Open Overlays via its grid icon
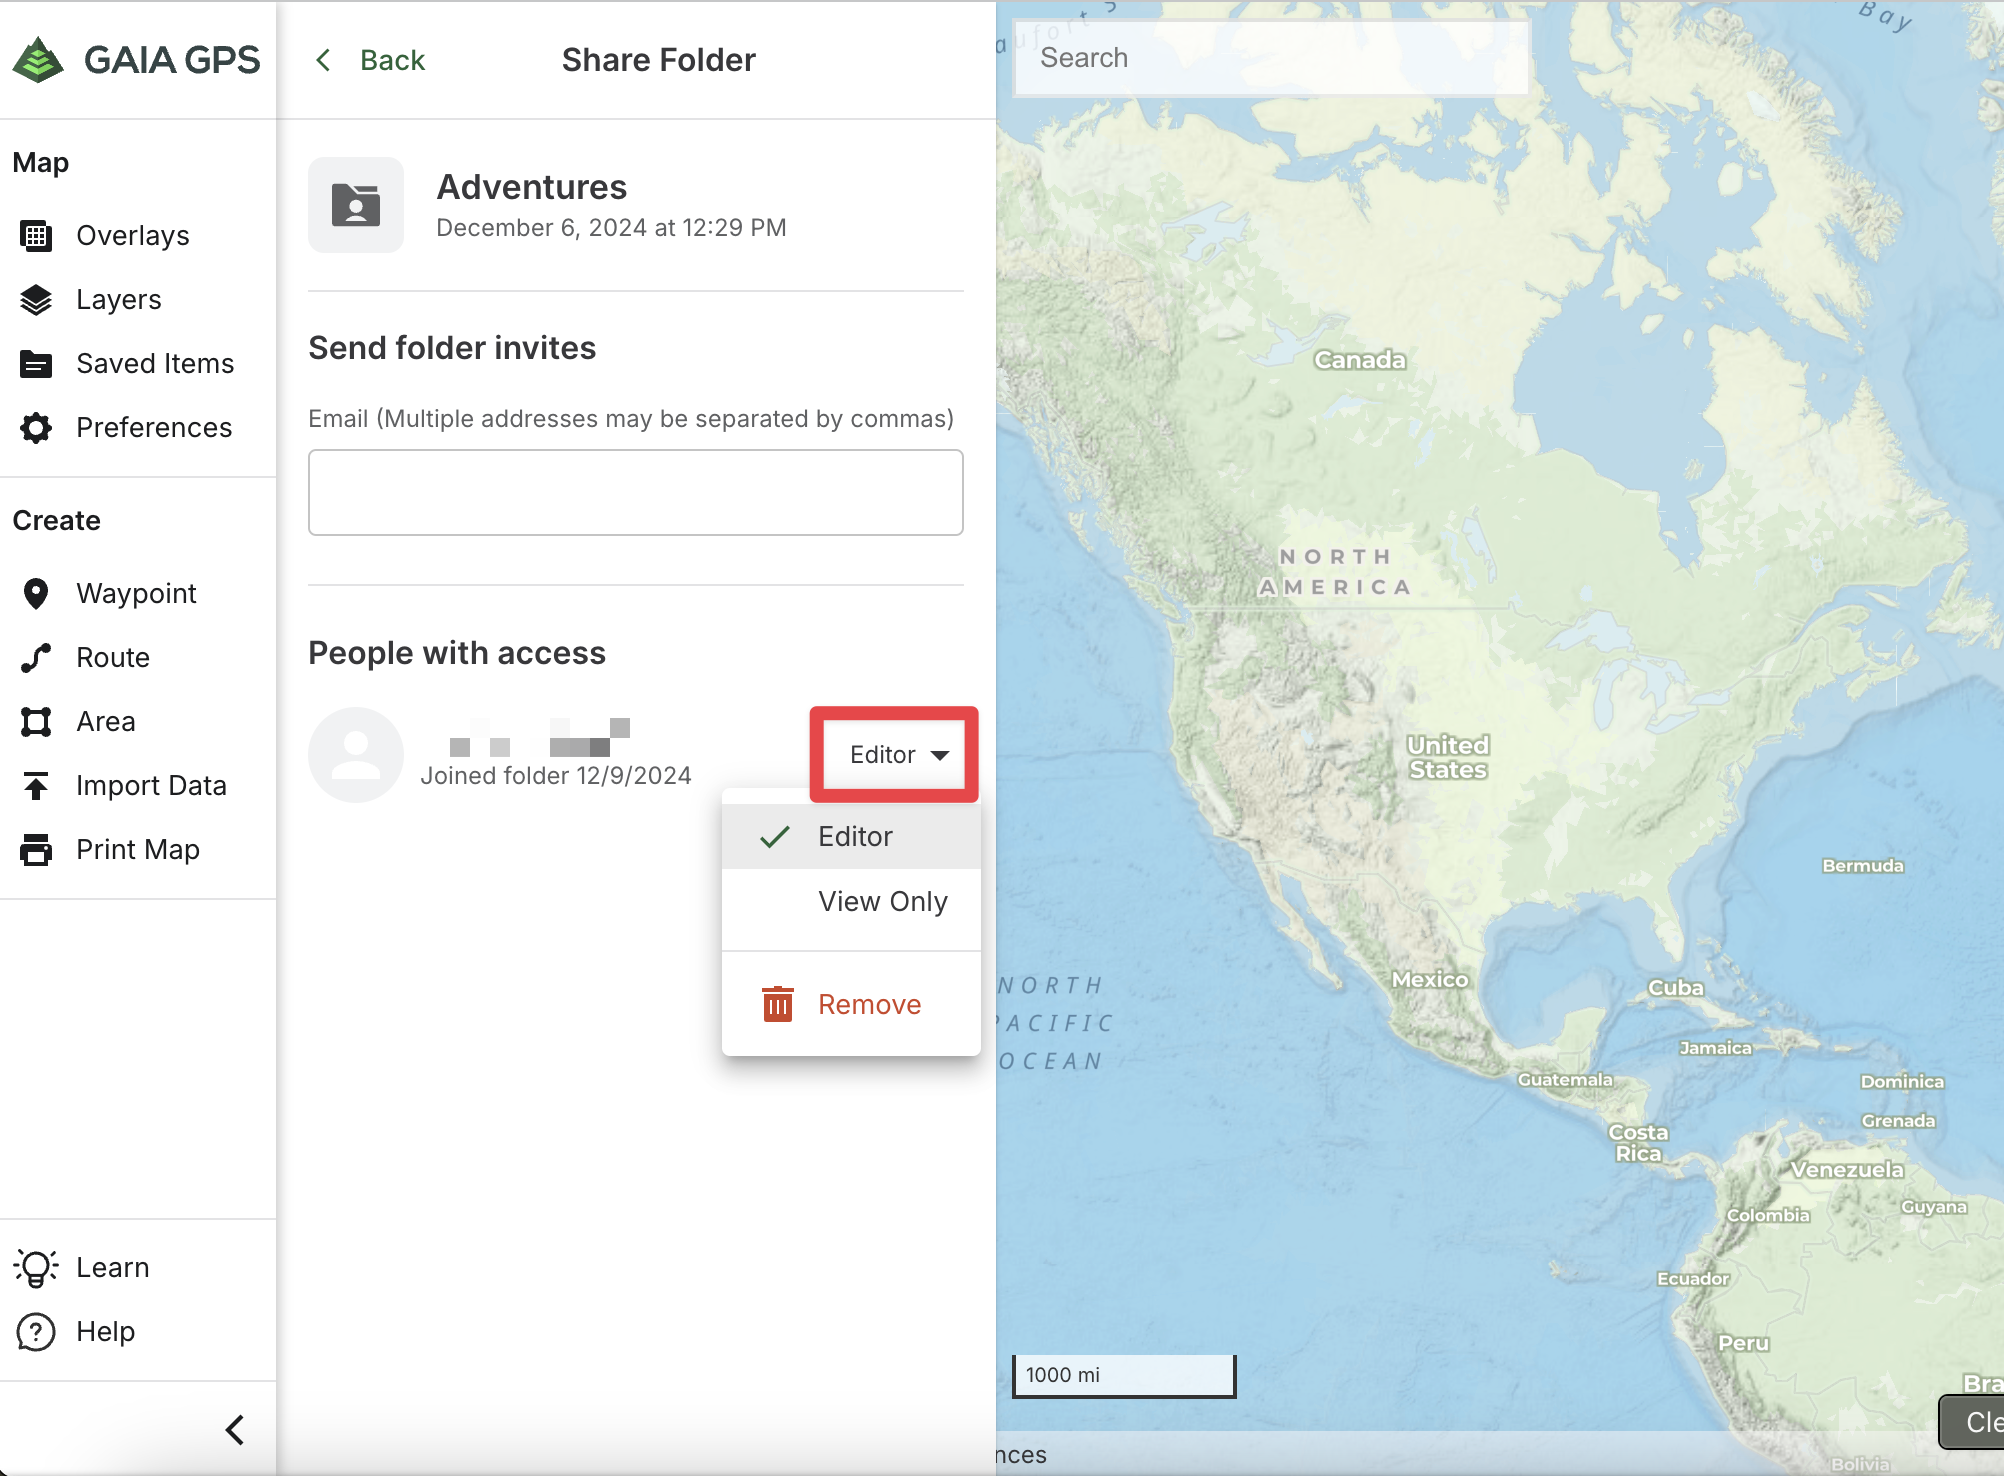Image resolution: width=2004 pixels, height=1476 pixels. pyautogui.click(x=36, y=235)
